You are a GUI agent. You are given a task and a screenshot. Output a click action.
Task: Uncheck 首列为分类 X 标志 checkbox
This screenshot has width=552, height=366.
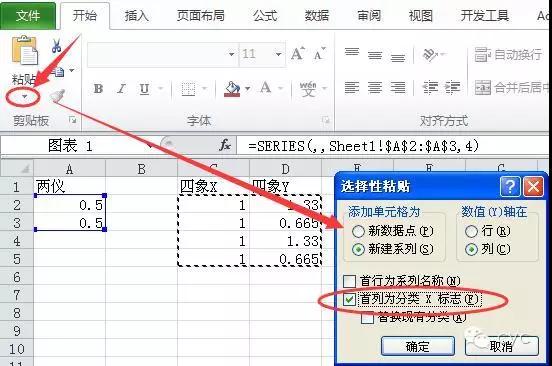click(x=349, y=299)
